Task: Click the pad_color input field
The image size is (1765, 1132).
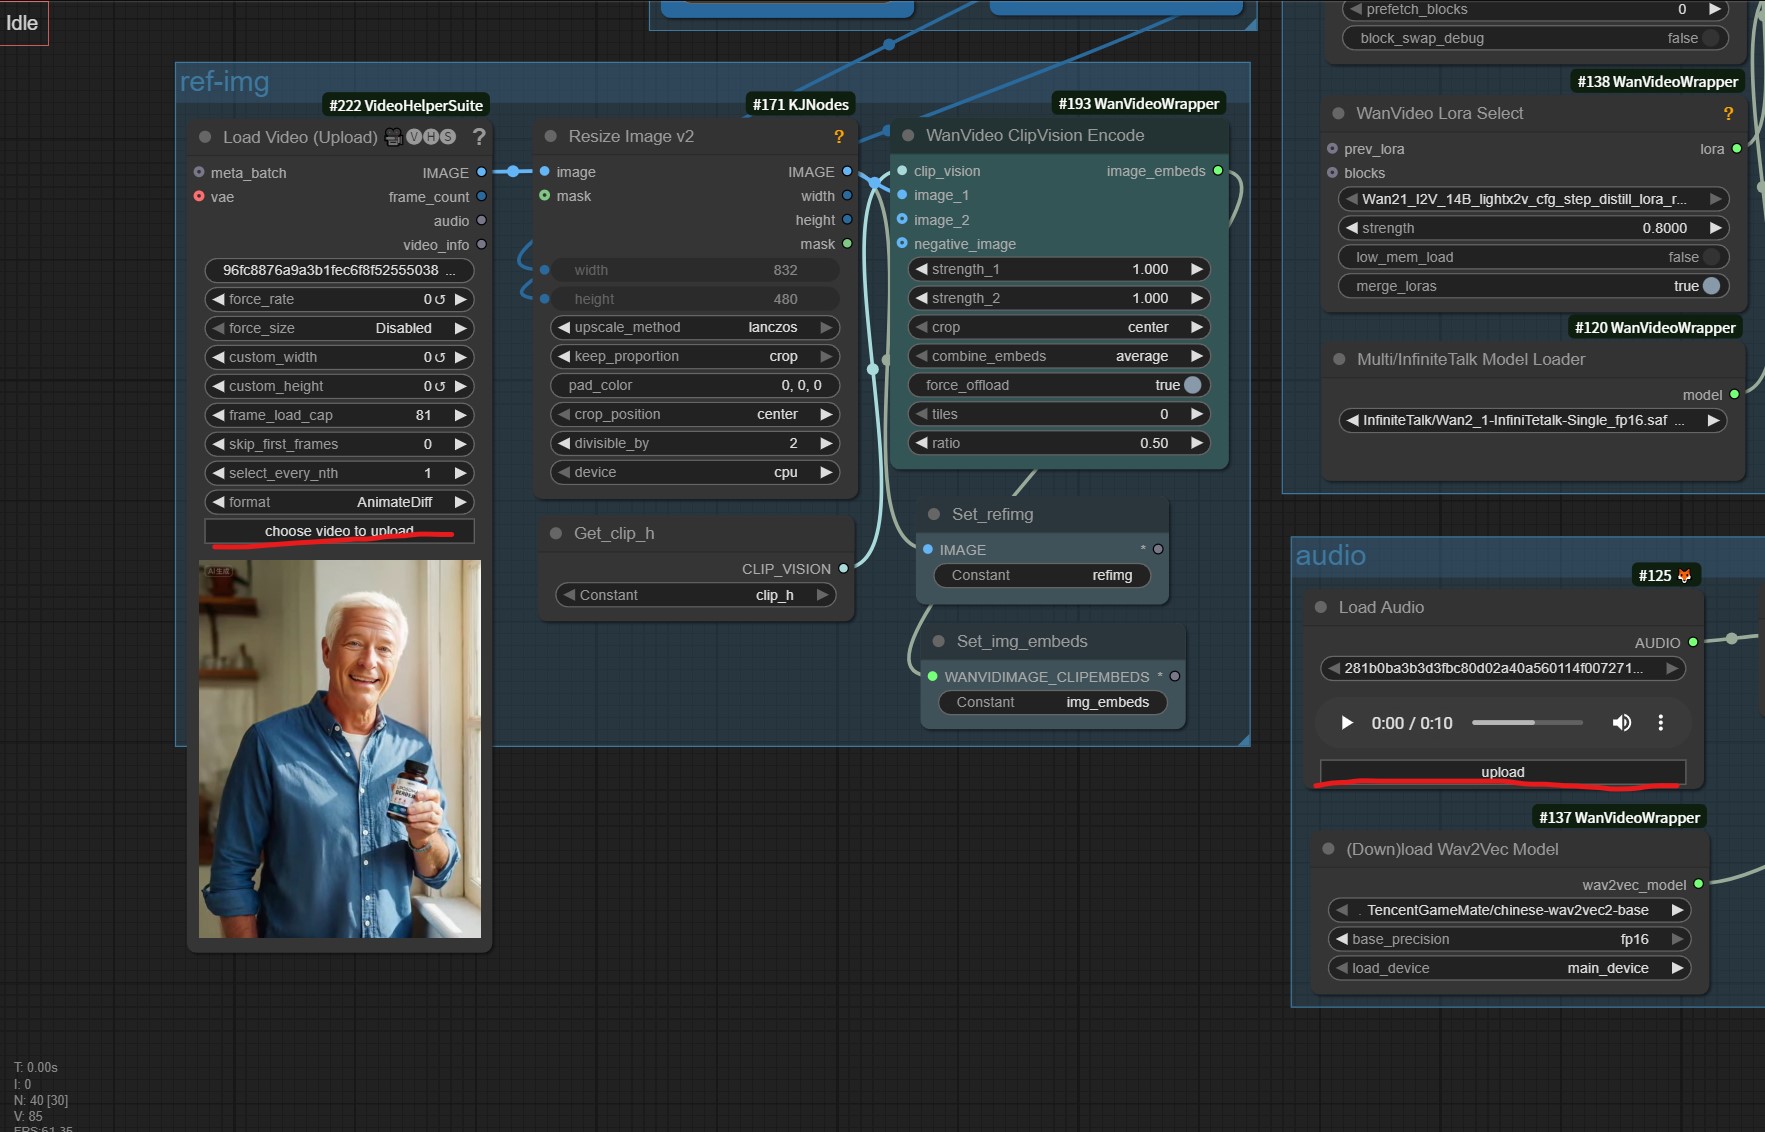Action: tap(695, 385)
